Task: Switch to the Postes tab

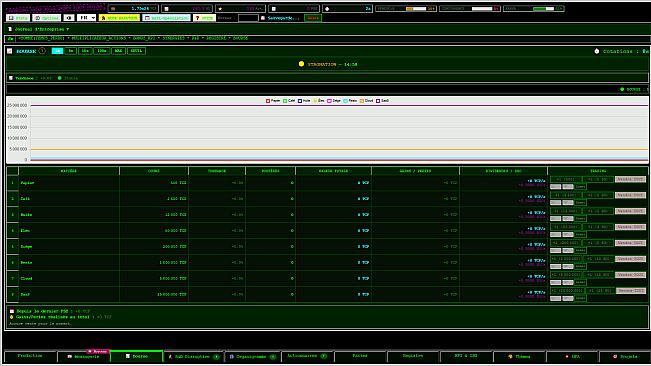Action: click(360, 356)
